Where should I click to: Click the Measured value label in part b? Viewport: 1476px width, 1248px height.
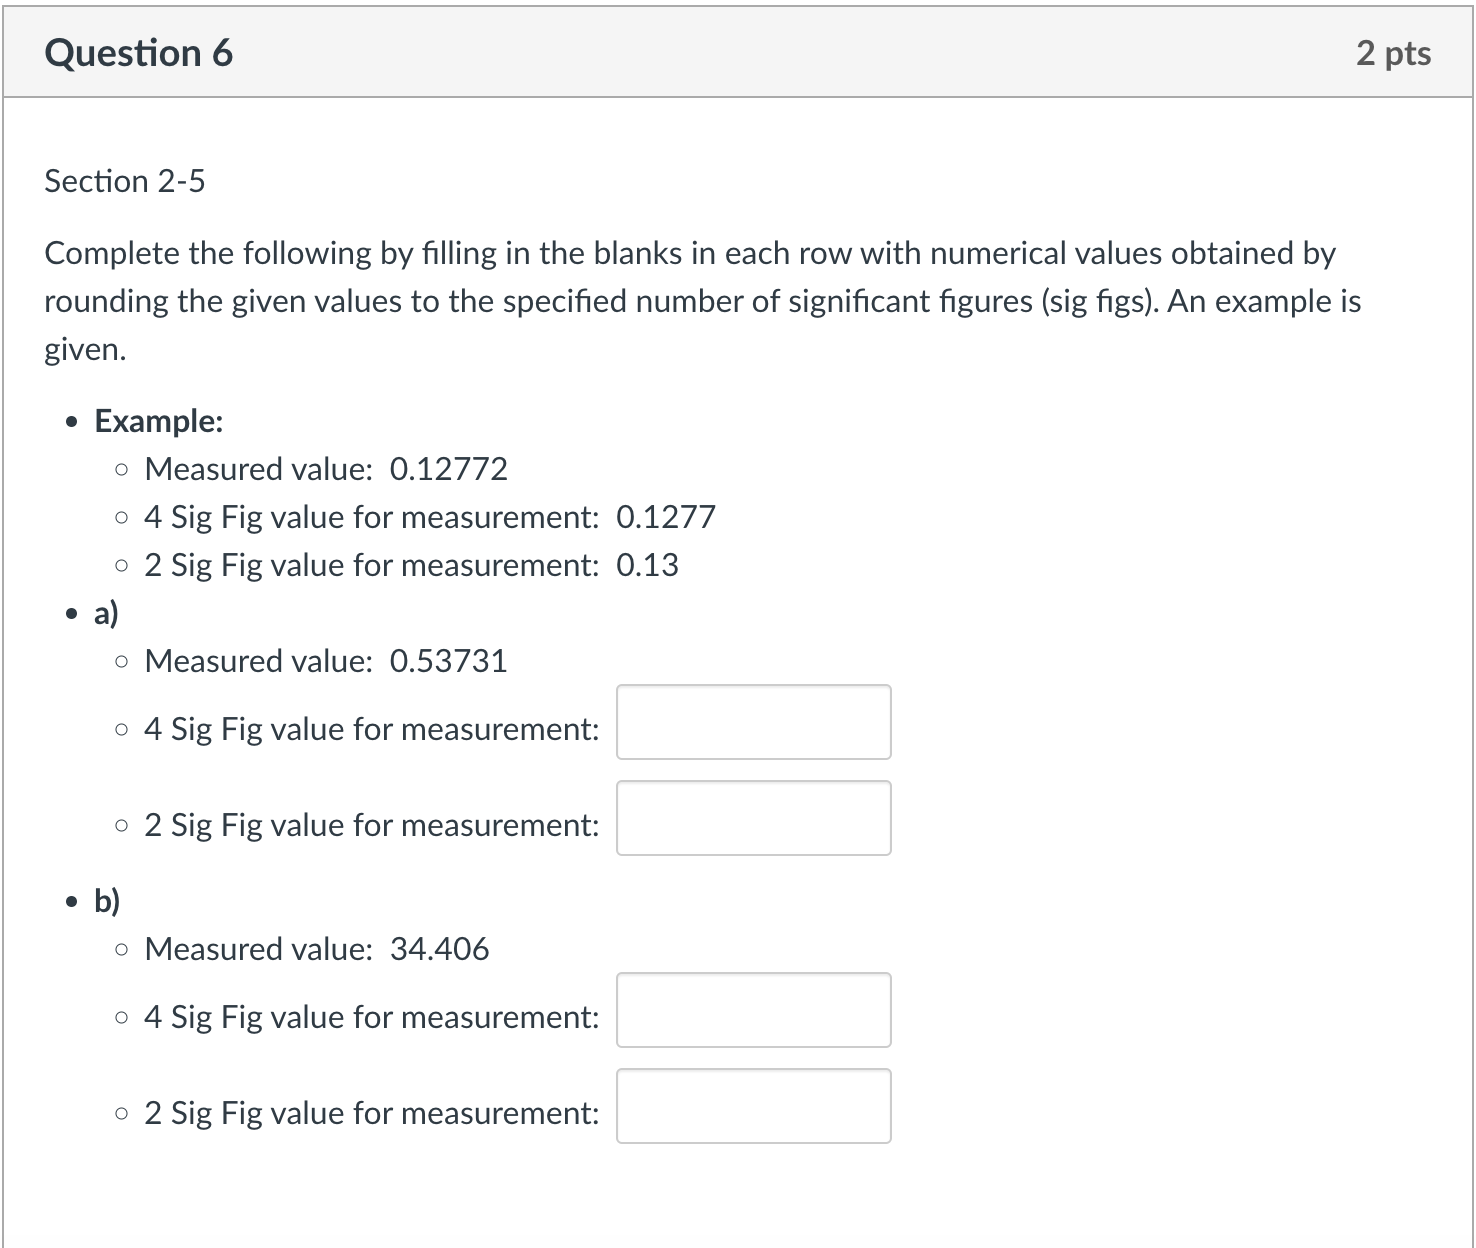pyautogui.click(x=259, y=949)
